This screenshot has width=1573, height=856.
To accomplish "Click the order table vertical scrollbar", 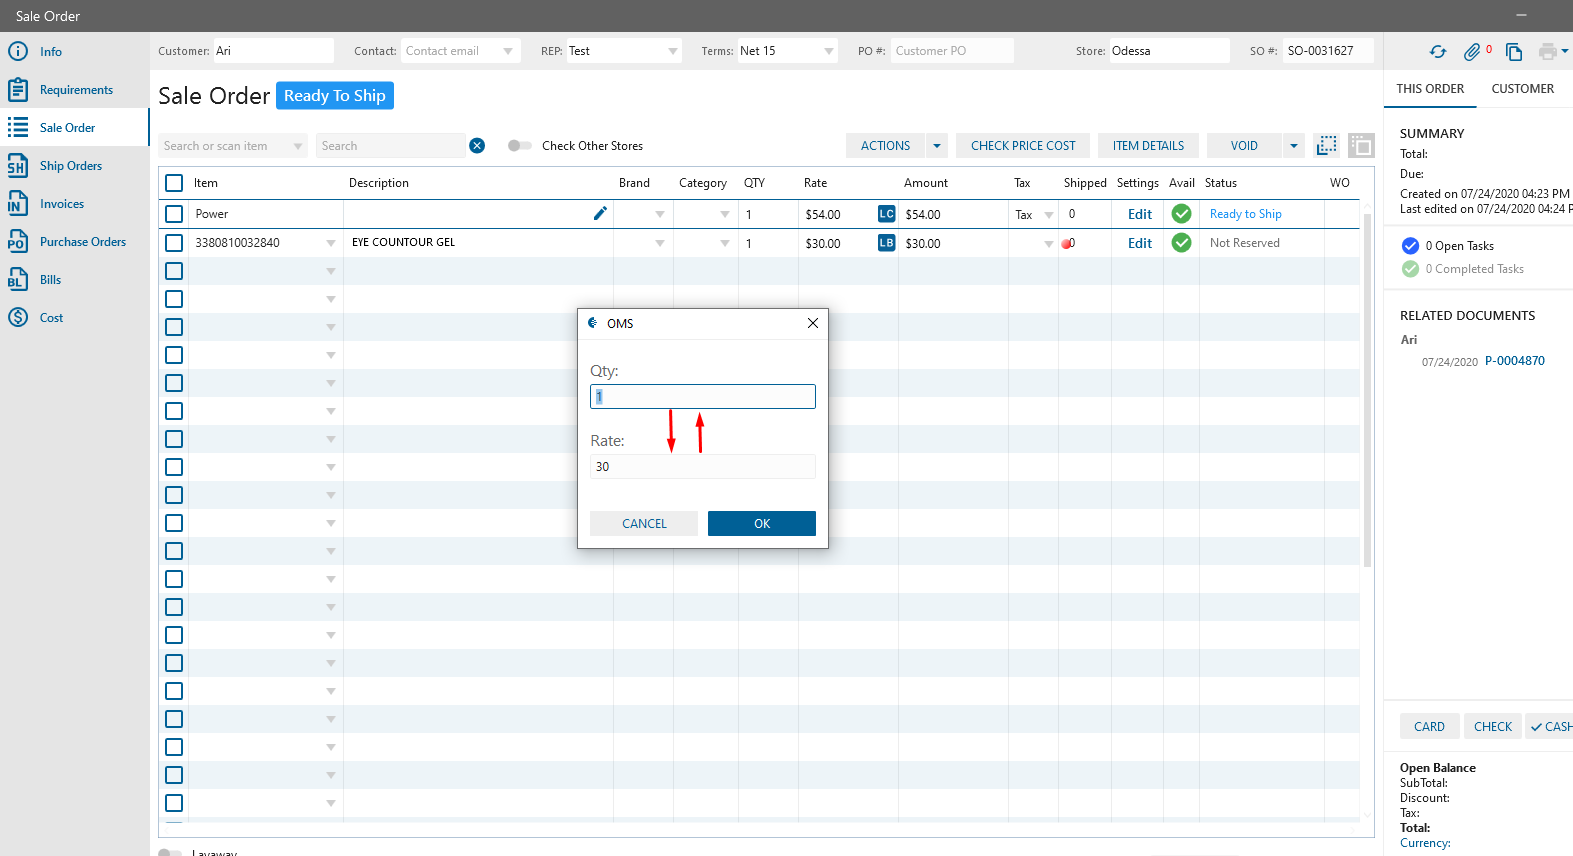I will click(1367, 390).
